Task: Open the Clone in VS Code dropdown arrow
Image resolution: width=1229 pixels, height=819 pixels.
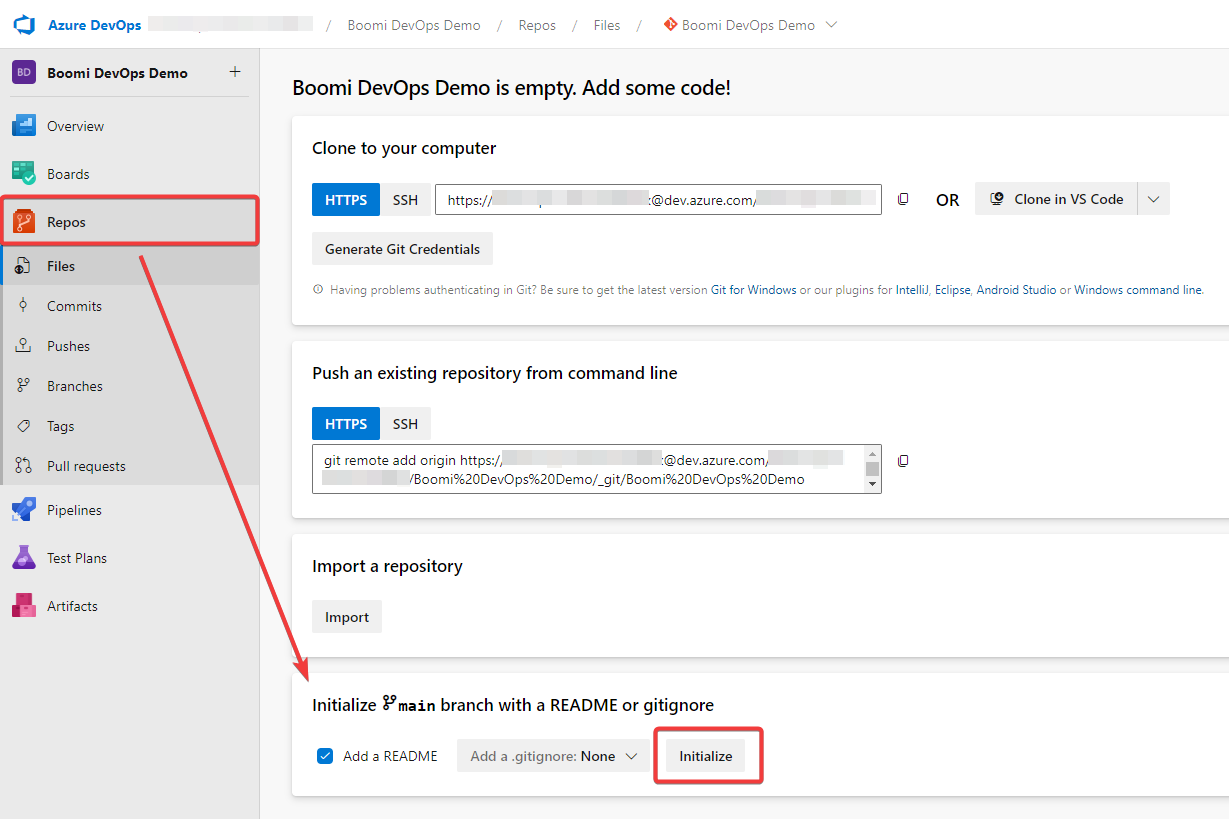Action: click(1153, 199)
